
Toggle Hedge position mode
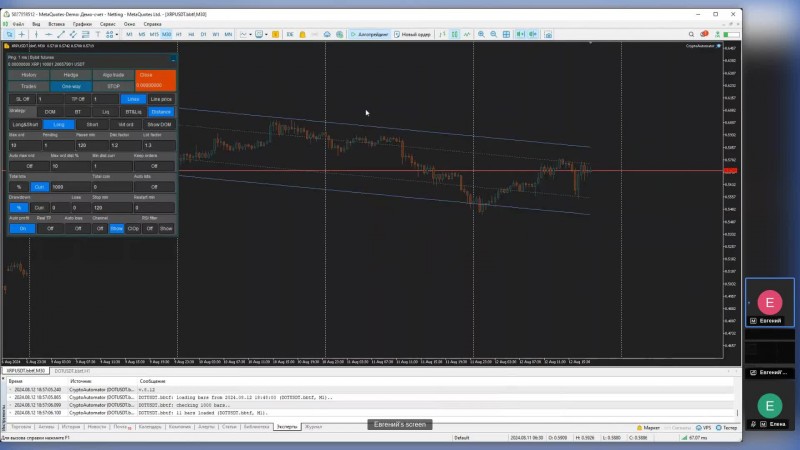tap(71, 75)
